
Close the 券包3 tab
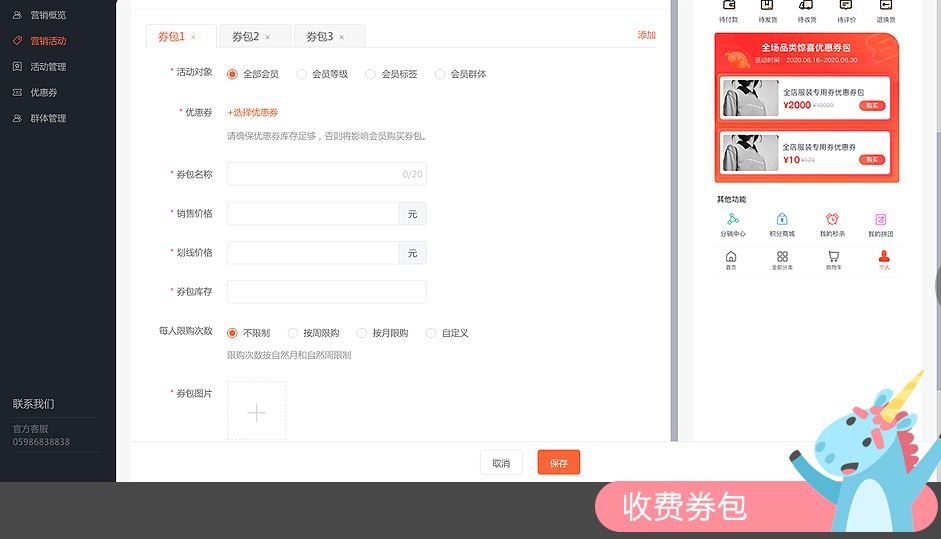(341, 38)
